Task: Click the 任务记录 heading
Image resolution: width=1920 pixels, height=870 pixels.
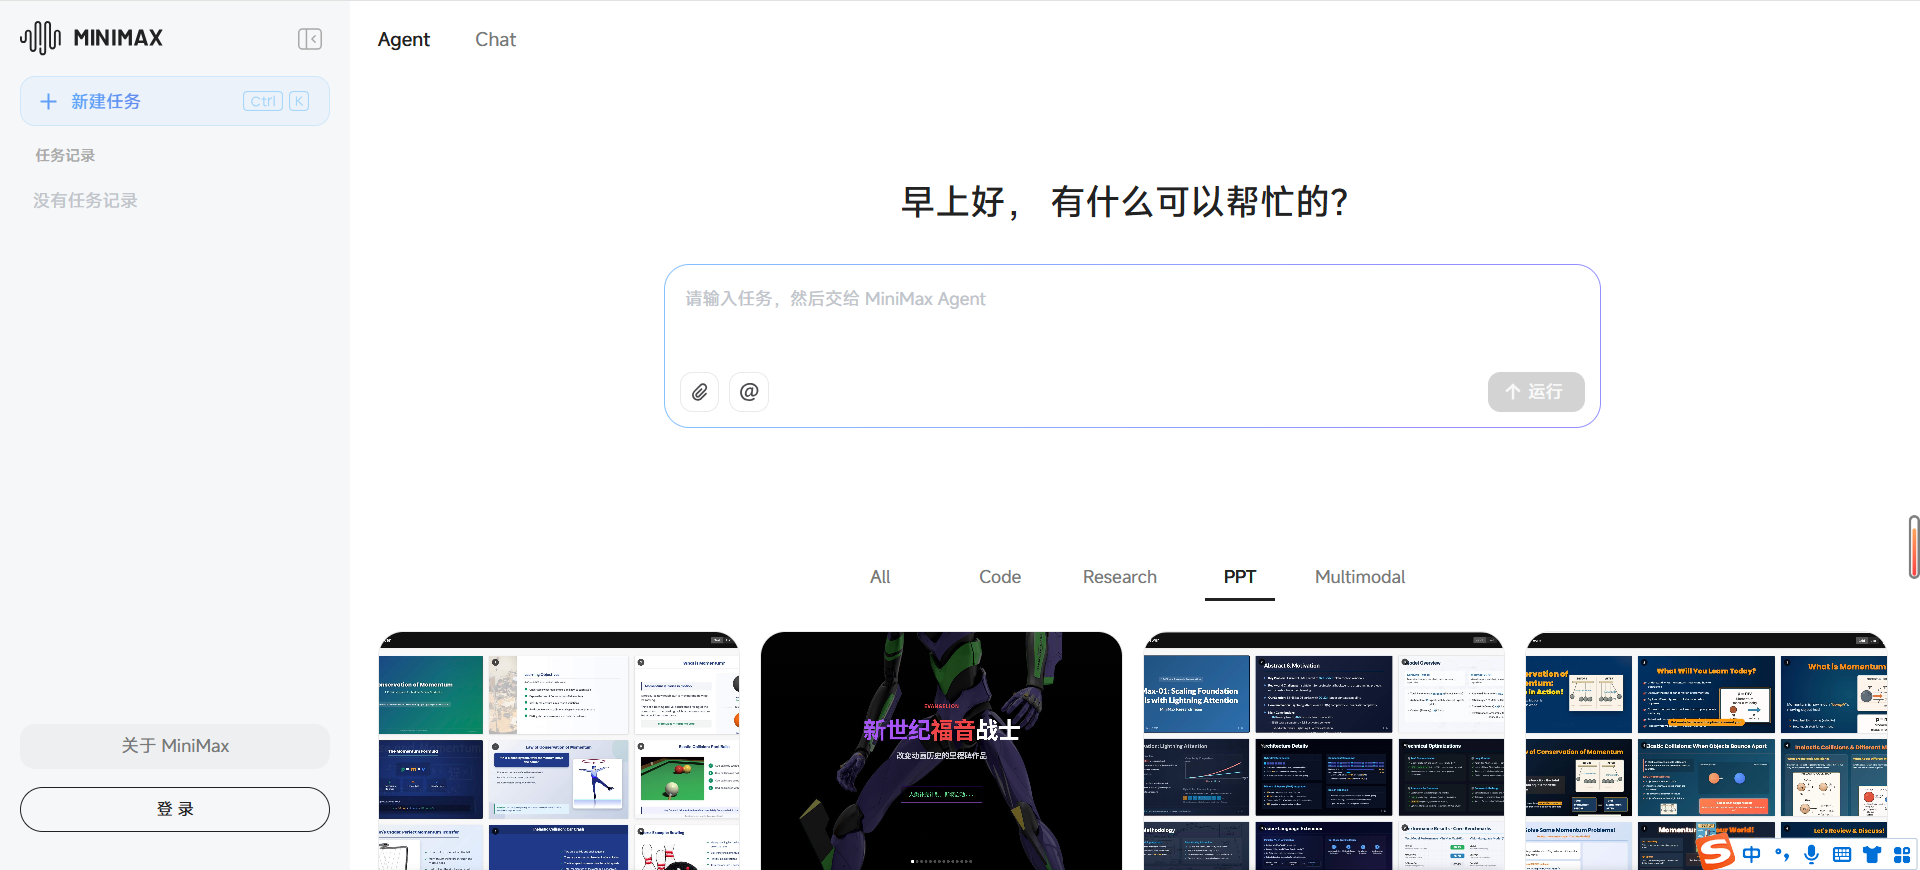Action: [65, 155]
